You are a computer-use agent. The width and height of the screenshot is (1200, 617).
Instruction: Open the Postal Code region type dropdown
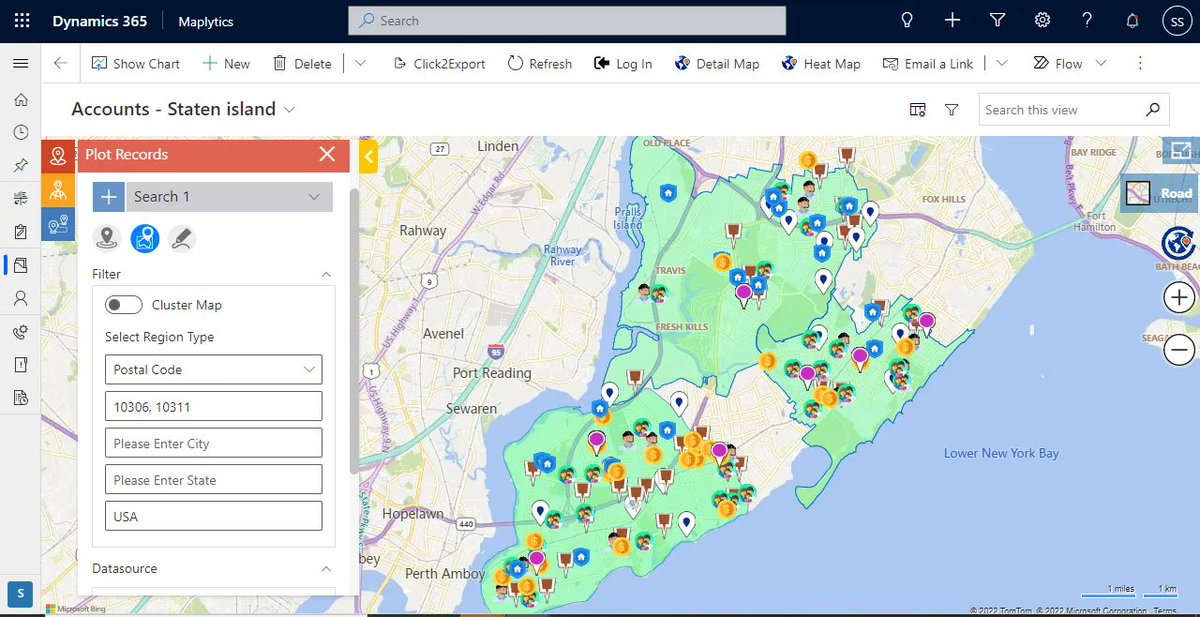point(213,369)
